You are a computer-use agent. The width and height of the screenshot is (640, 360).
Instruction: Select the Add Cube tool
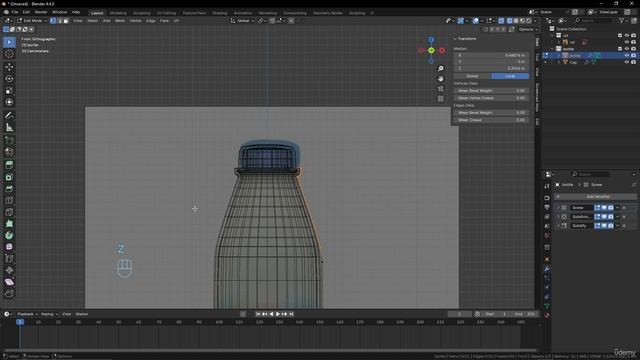[x=9, y=140]
